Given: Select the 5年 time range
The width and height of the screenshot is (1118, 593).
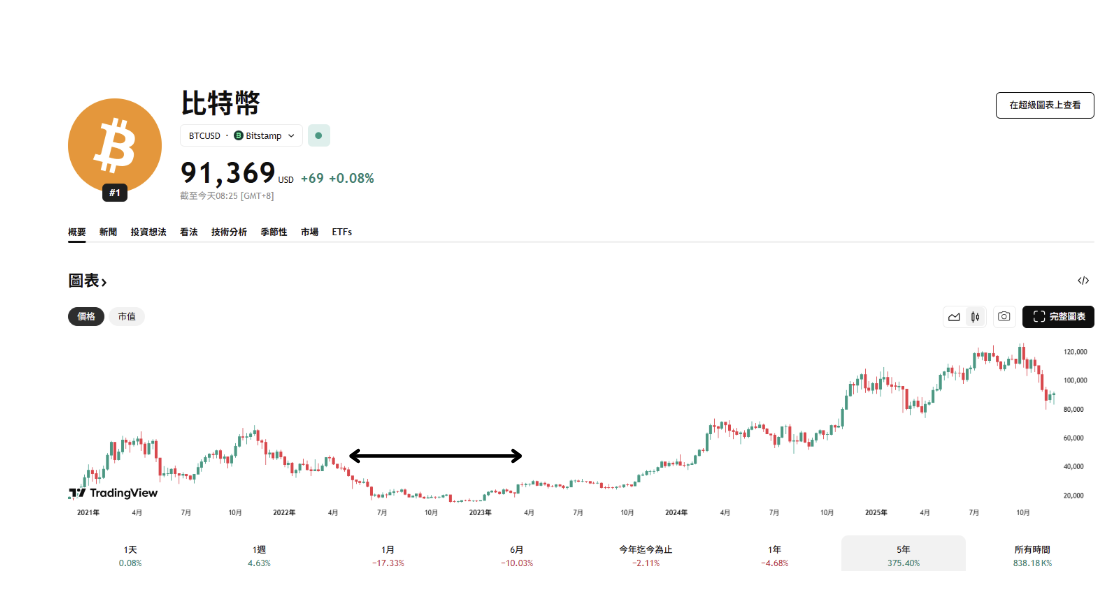Looking at the screenshot, I should click(903, 555).
